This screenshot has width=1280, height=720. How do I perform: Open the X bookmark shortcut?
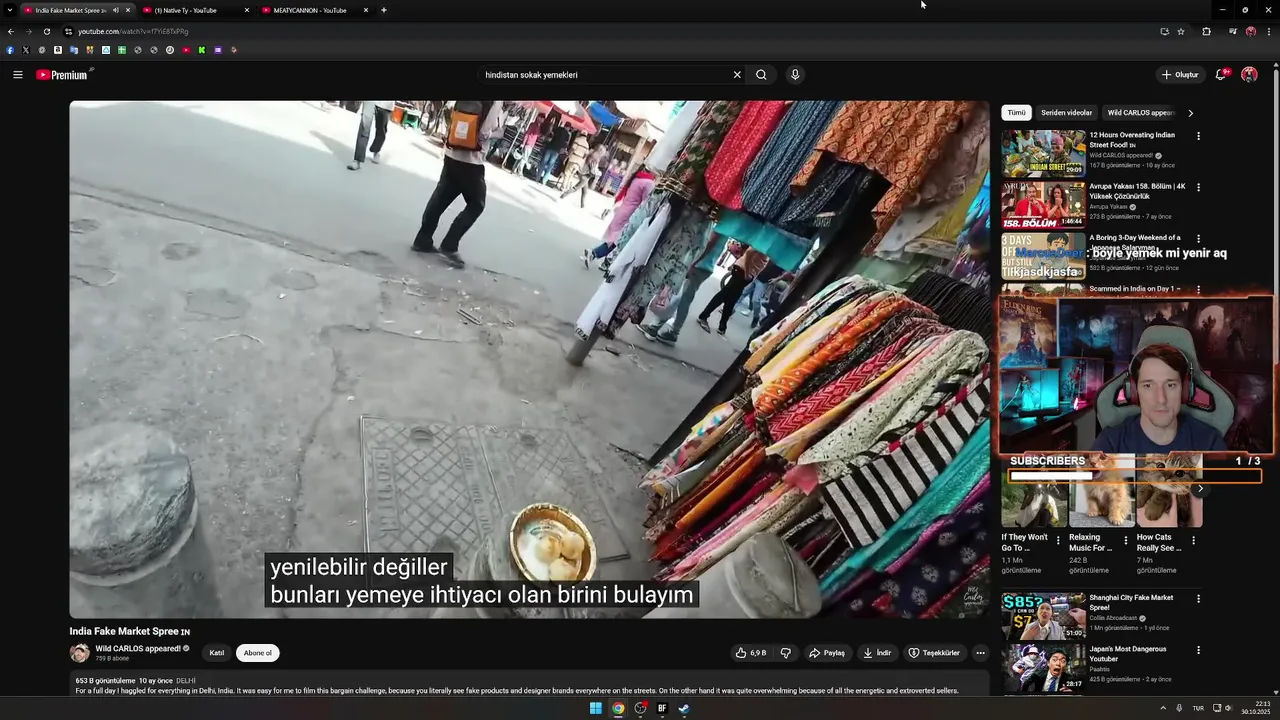[x=26, y=50]
